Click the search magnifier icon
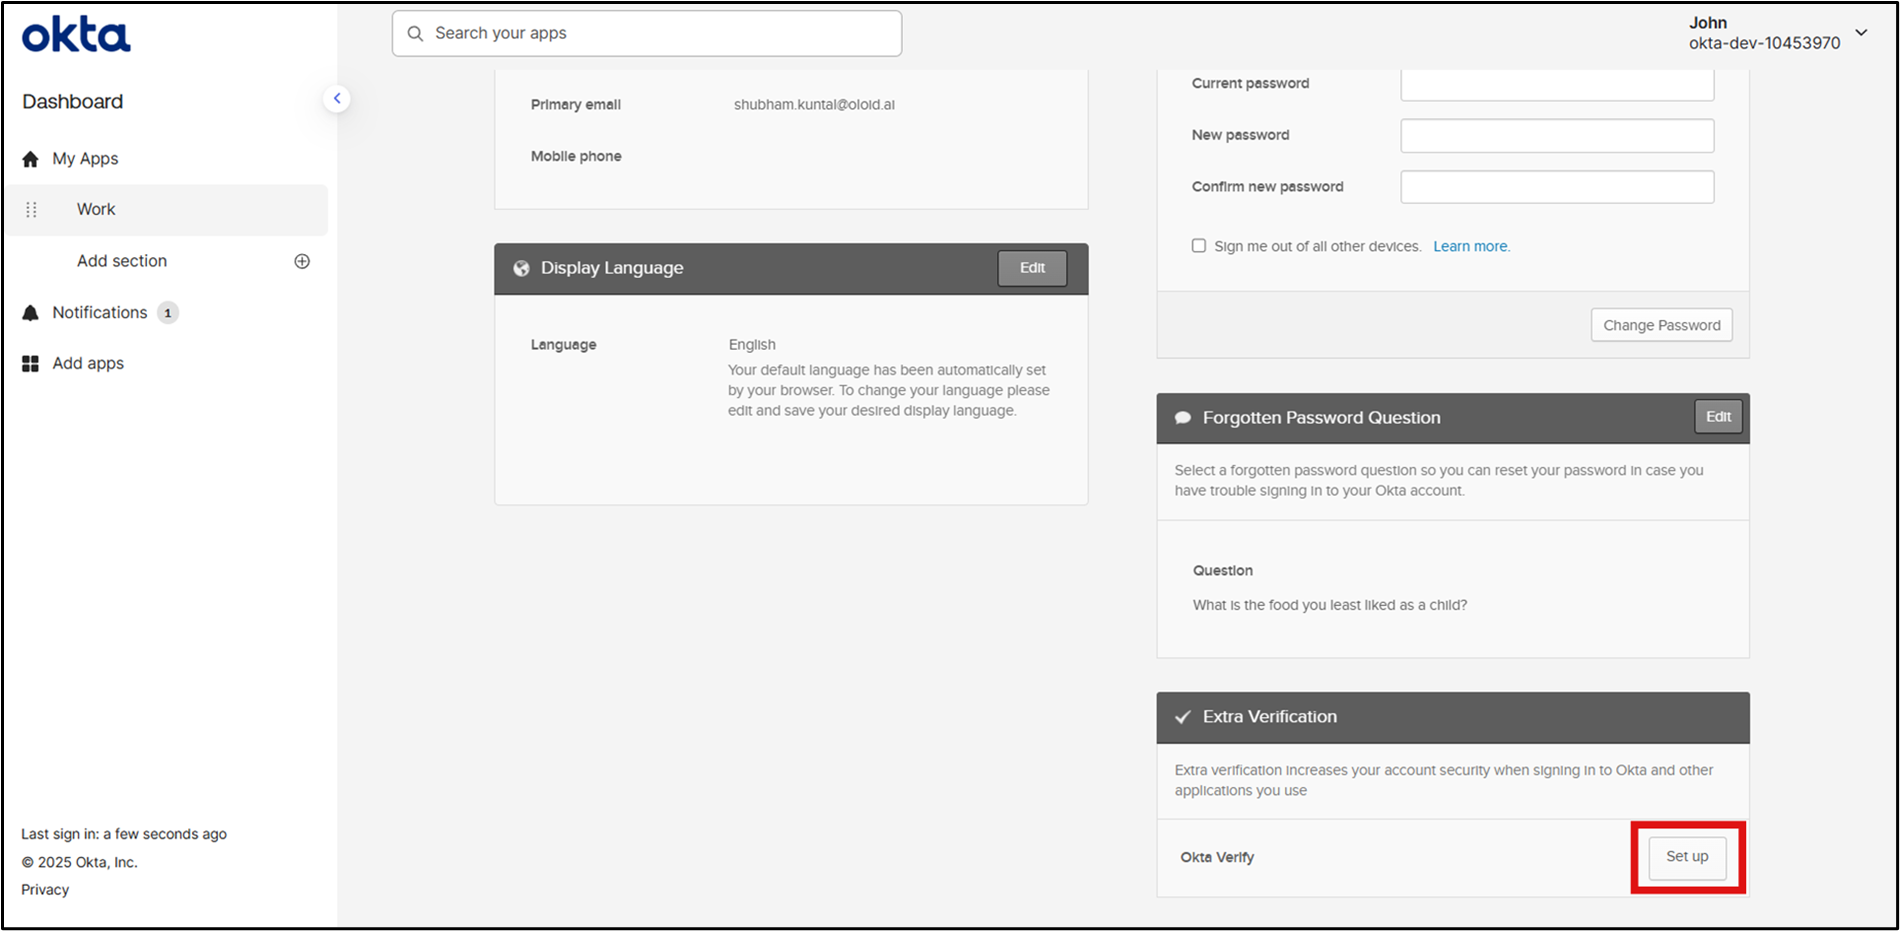Image resolution: width=1900 pixels, height=931 pixels. click(x=415, y=33)
